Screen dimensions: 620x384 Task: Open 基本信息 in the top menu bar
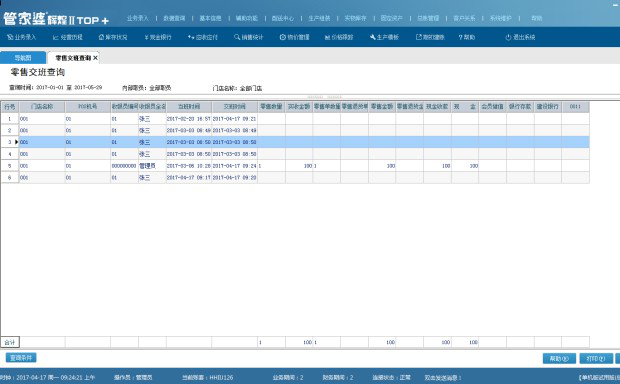pyautogui.click(x=210, y=18)
